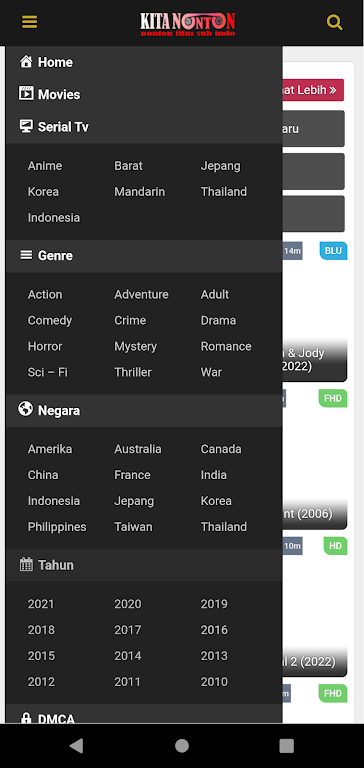Filter by year 2013

214,656
